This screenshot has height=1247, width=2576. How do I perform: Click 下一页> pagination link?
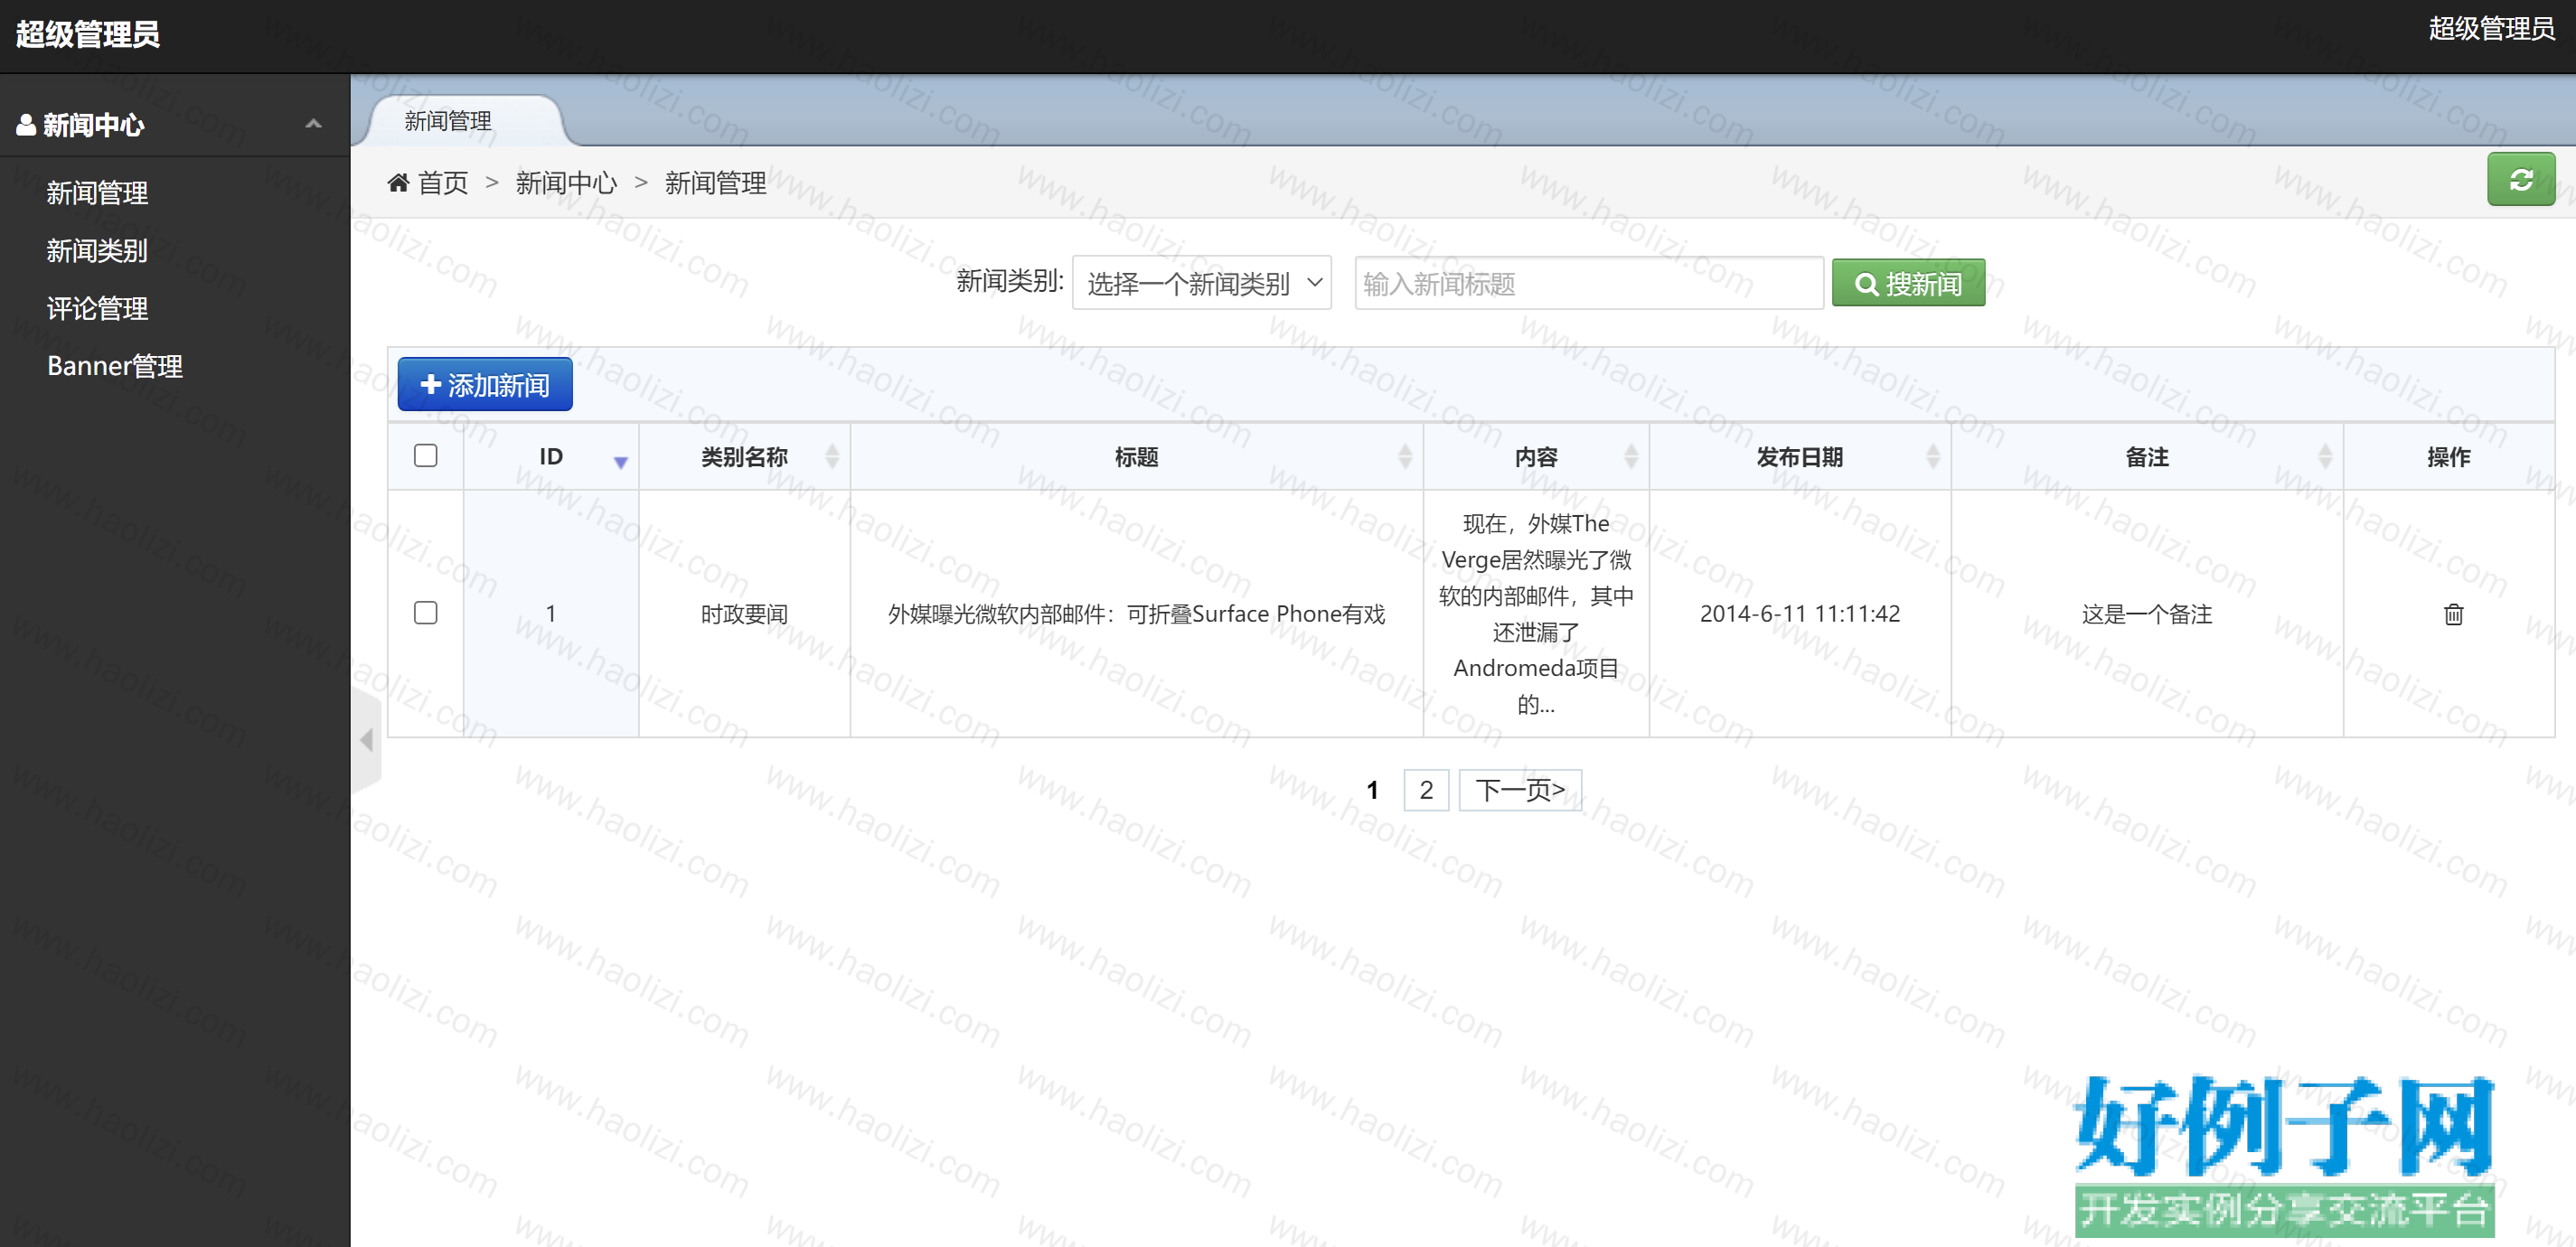click(x=1520, y=790)
